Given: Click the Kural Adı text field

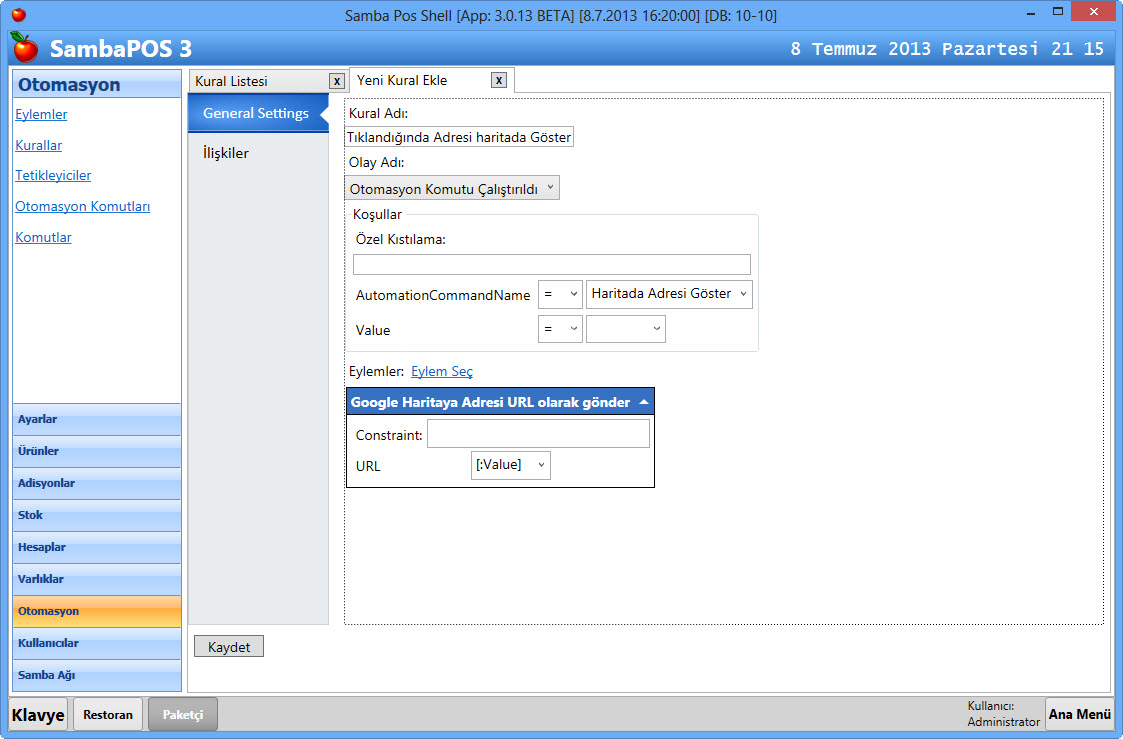Looking at the screenshot, I should point(459,137).
